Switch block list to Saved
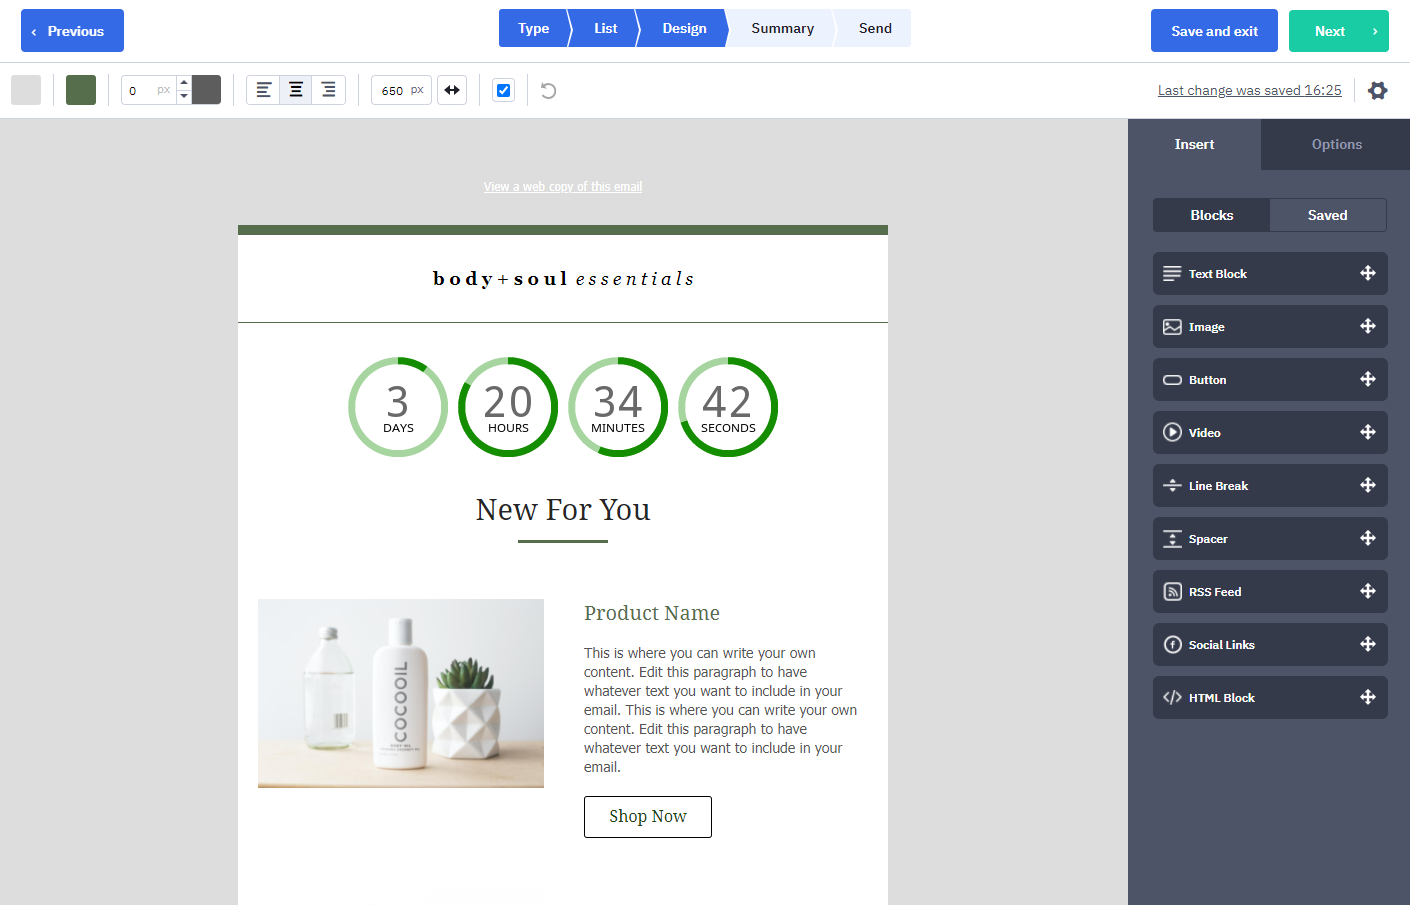 coord(1327,215)
